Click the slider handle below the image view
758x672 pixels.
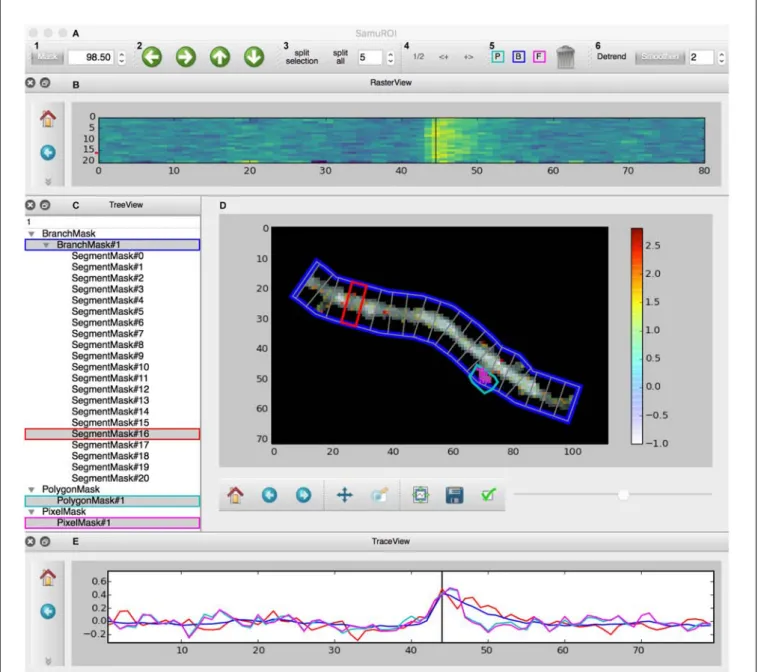pyautogui.click(x=624, y=495)
